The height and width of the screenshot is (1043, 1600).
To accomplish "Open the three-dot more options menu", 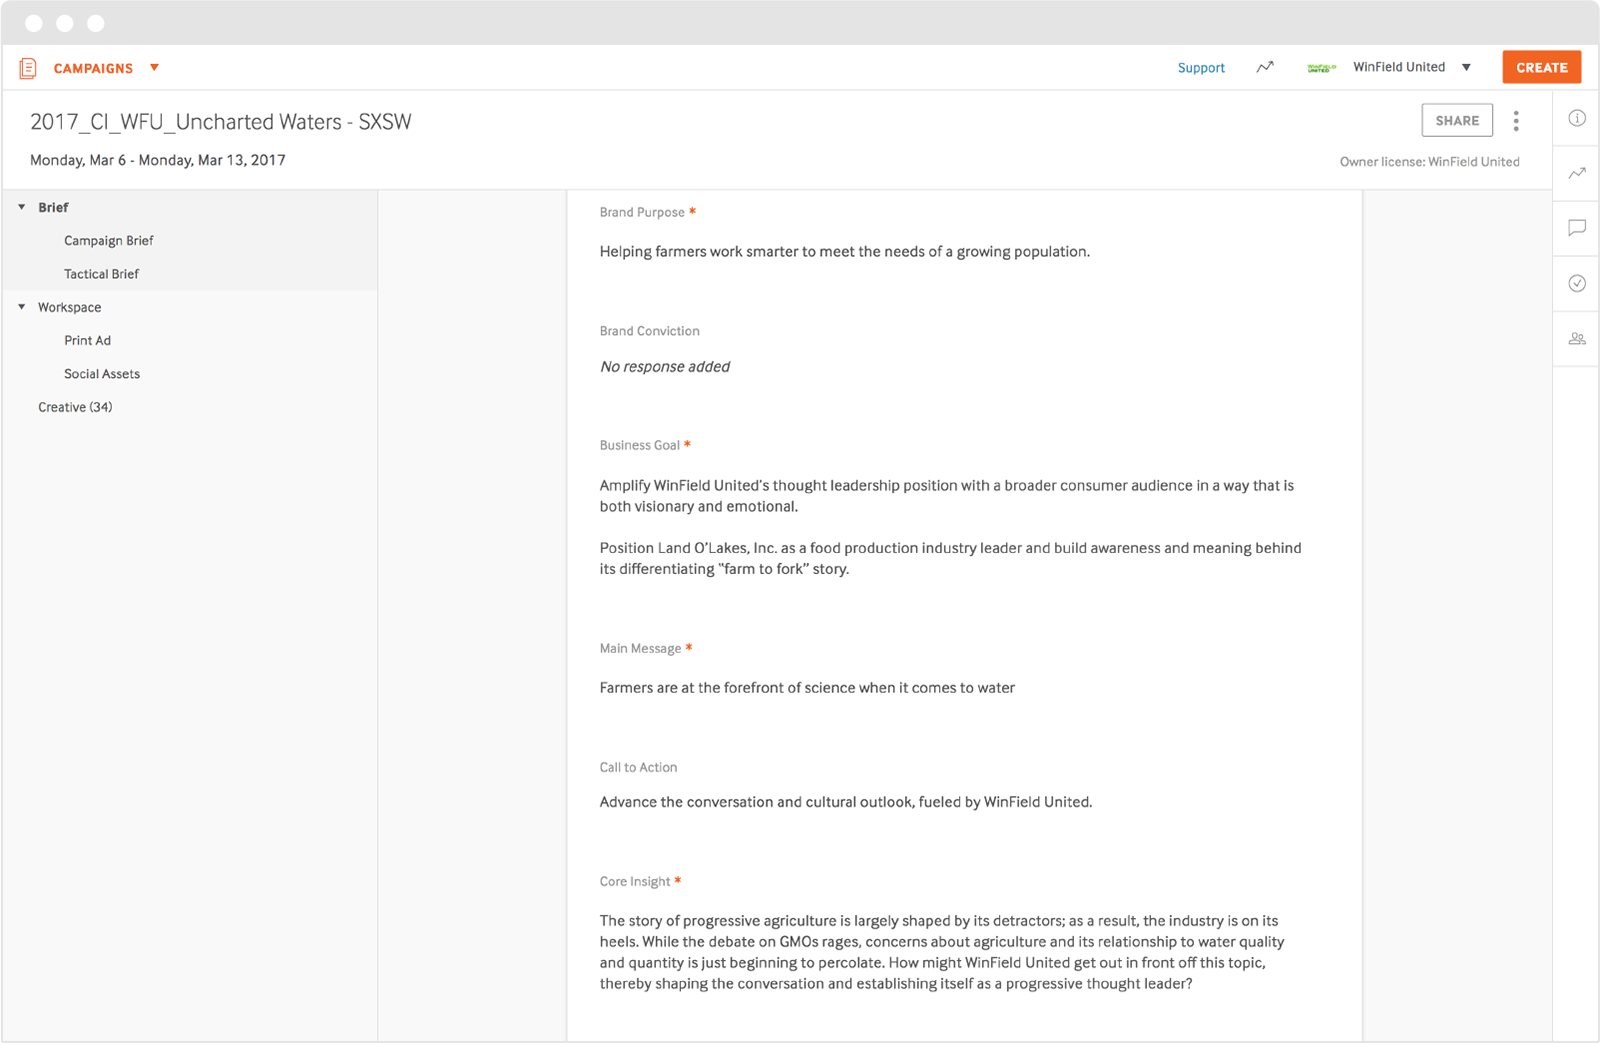I will (x=1516, y=121).
